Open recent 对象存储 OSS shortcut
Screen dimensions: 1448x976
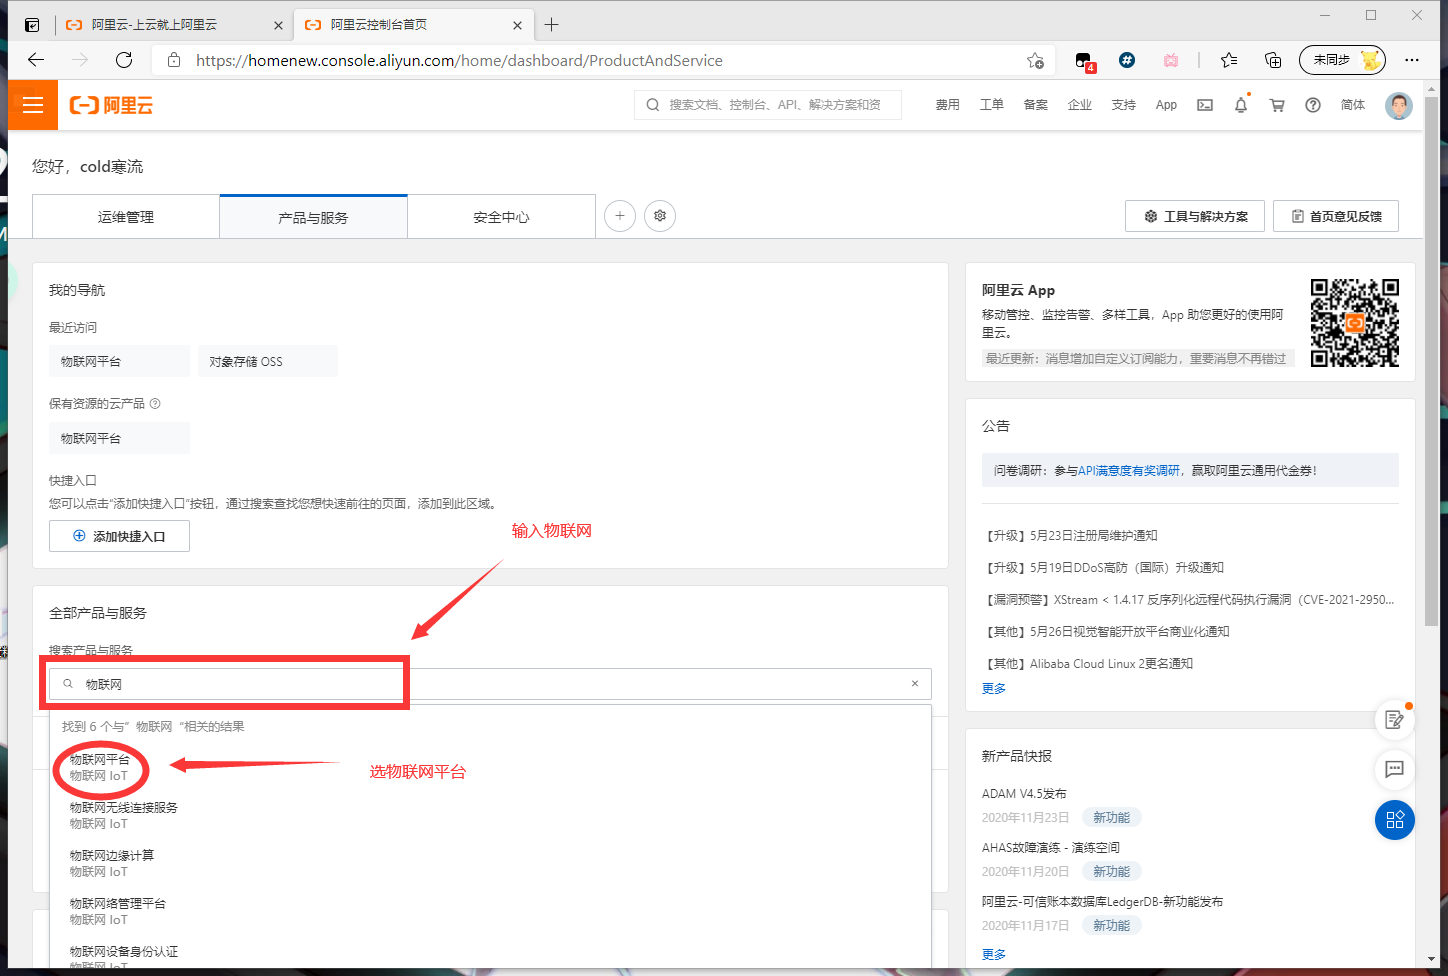point(267,361)
